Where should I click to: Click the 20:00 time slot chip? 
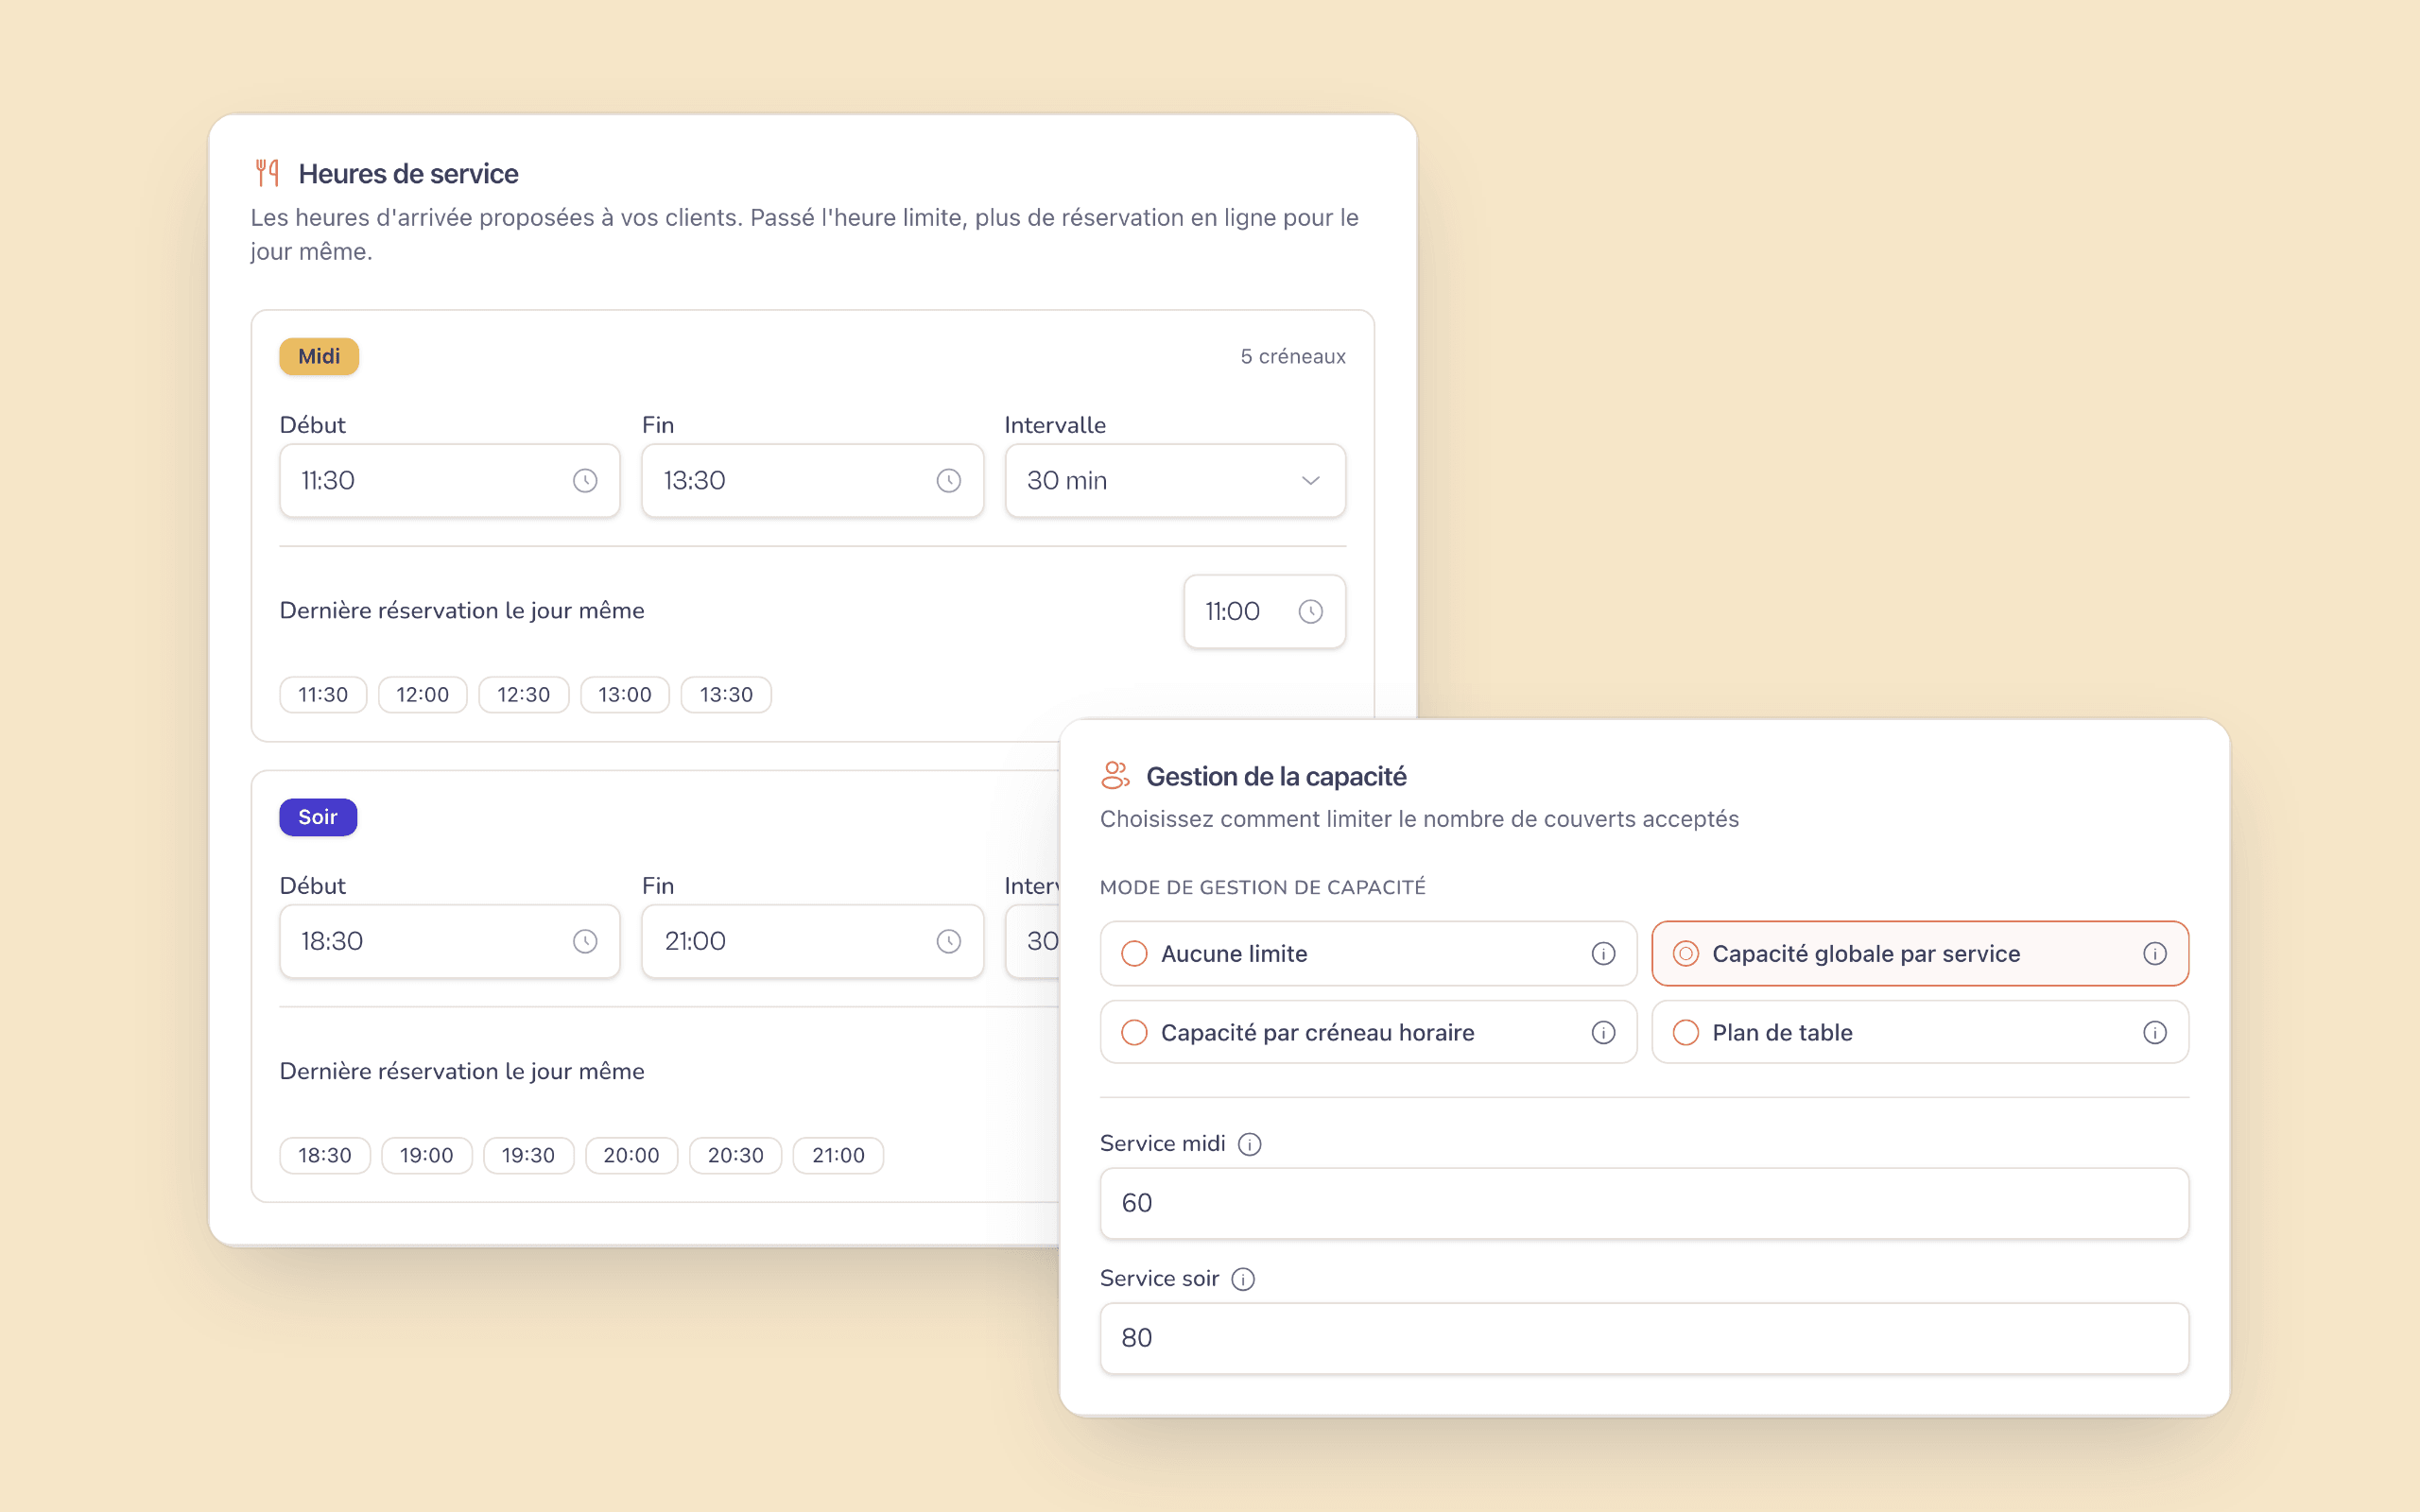(x=631, y=1155)
